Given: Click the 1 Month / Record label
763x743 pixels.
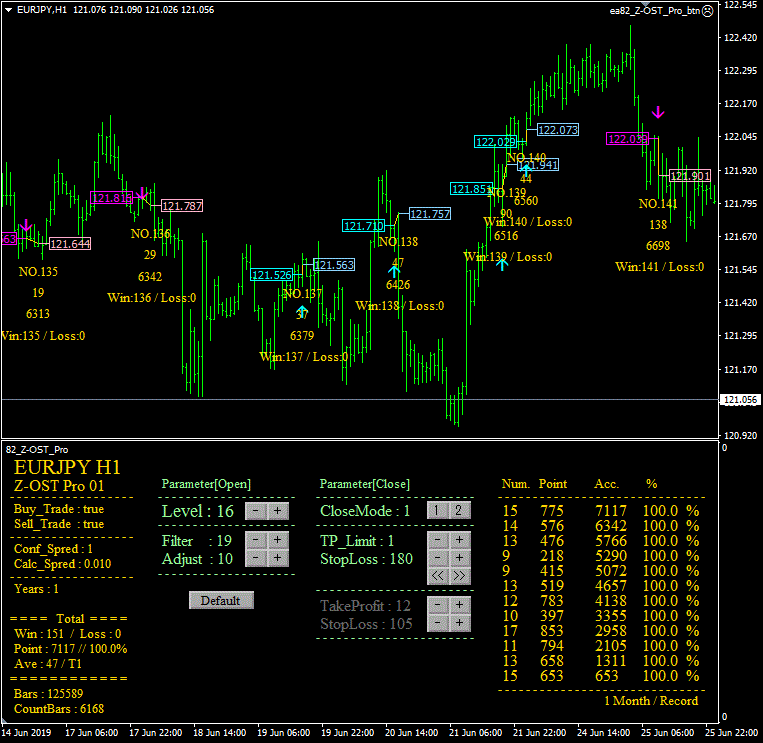Looking at the screenshot, I should pyautogui.click(x=651, y=701).
